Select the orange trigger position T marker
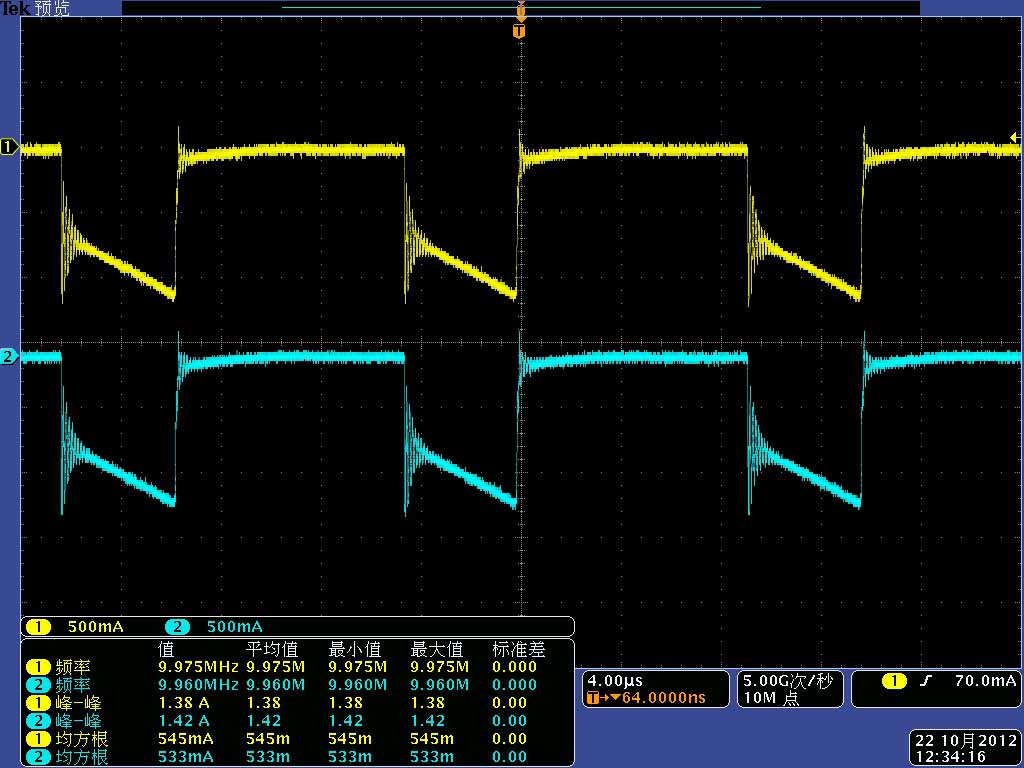This screenshot has width=1024, height=768. [520, 31]
